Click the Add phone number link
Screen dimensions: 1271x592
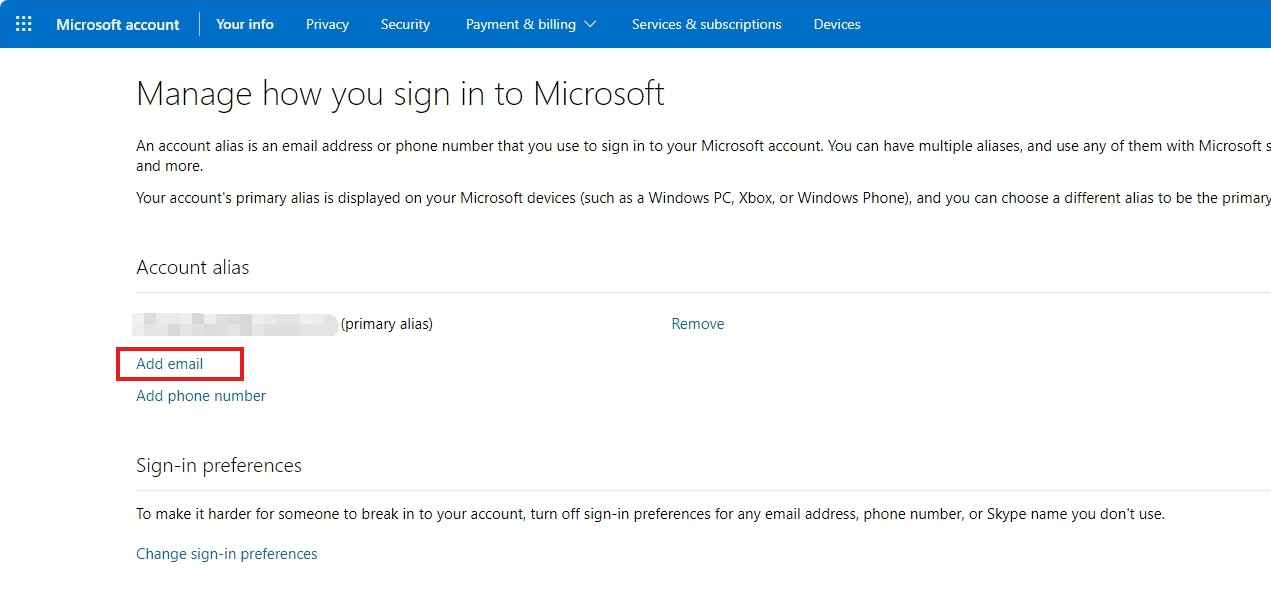click(201, 396)
